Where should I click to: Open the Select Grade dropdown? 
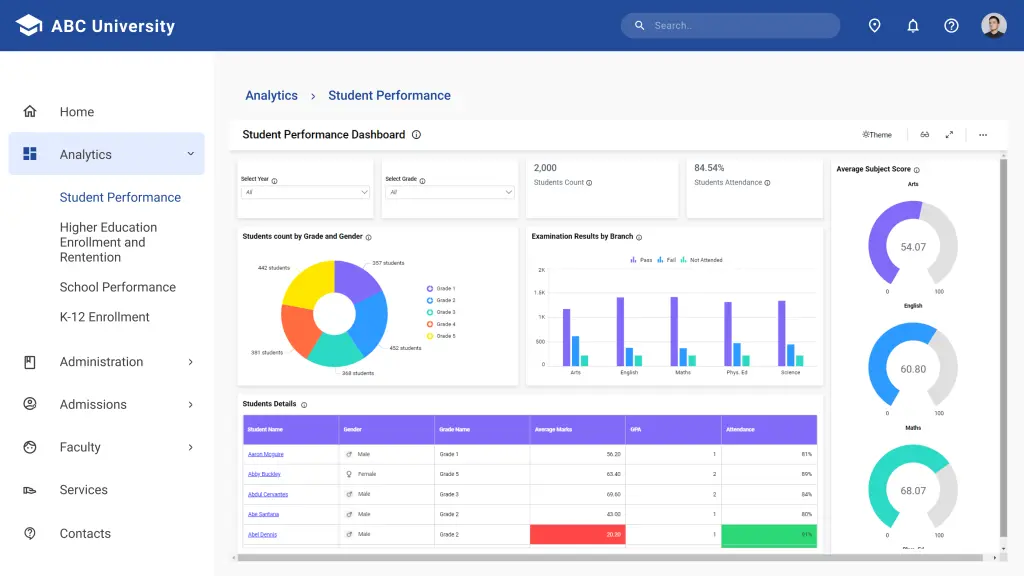(449, 192)
